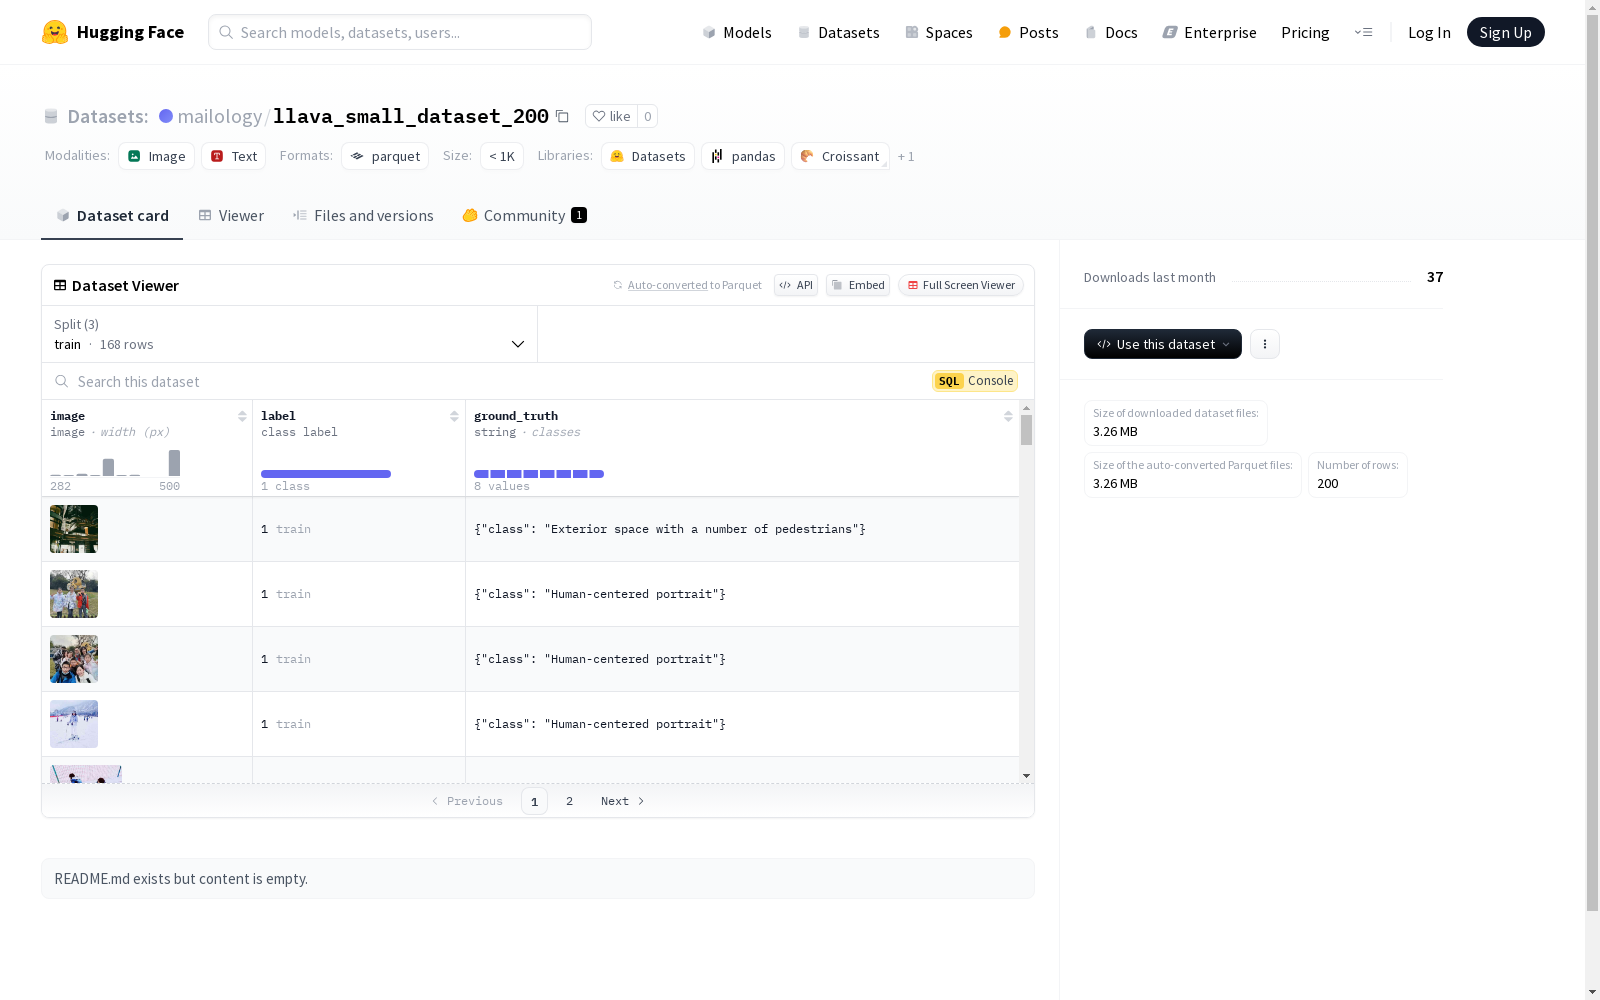Viewport: 1600px width, 1000px height.
Task: Click the magnifier icon in dataset search
Action: 62,381
